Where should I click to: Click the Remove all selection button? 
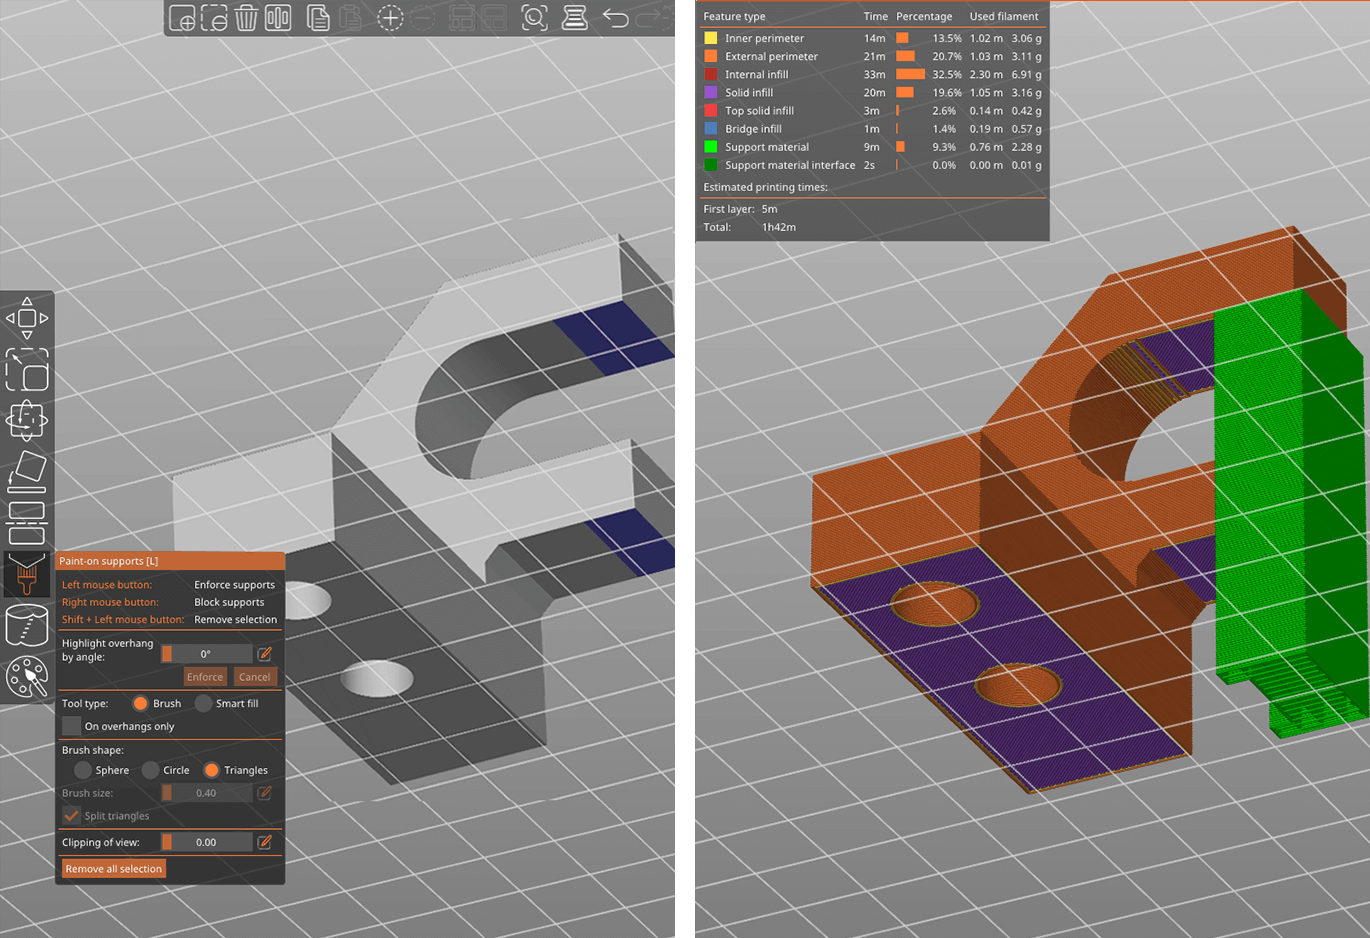click(114, 869)
